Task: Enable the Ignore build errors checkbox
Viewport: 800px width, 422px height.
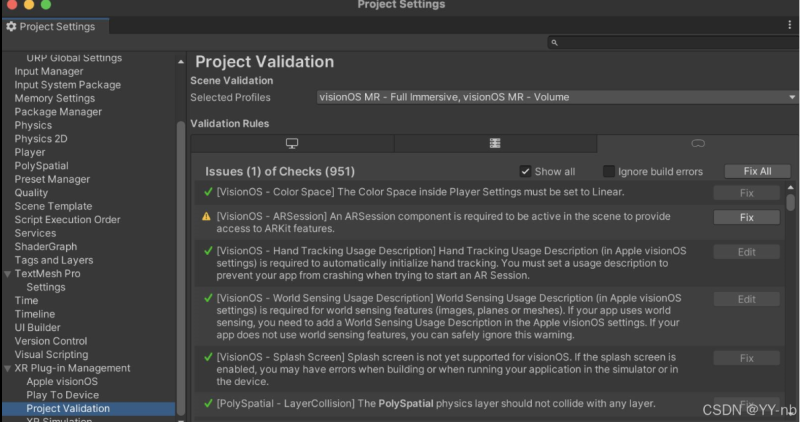Action: [x=608, y=171]
